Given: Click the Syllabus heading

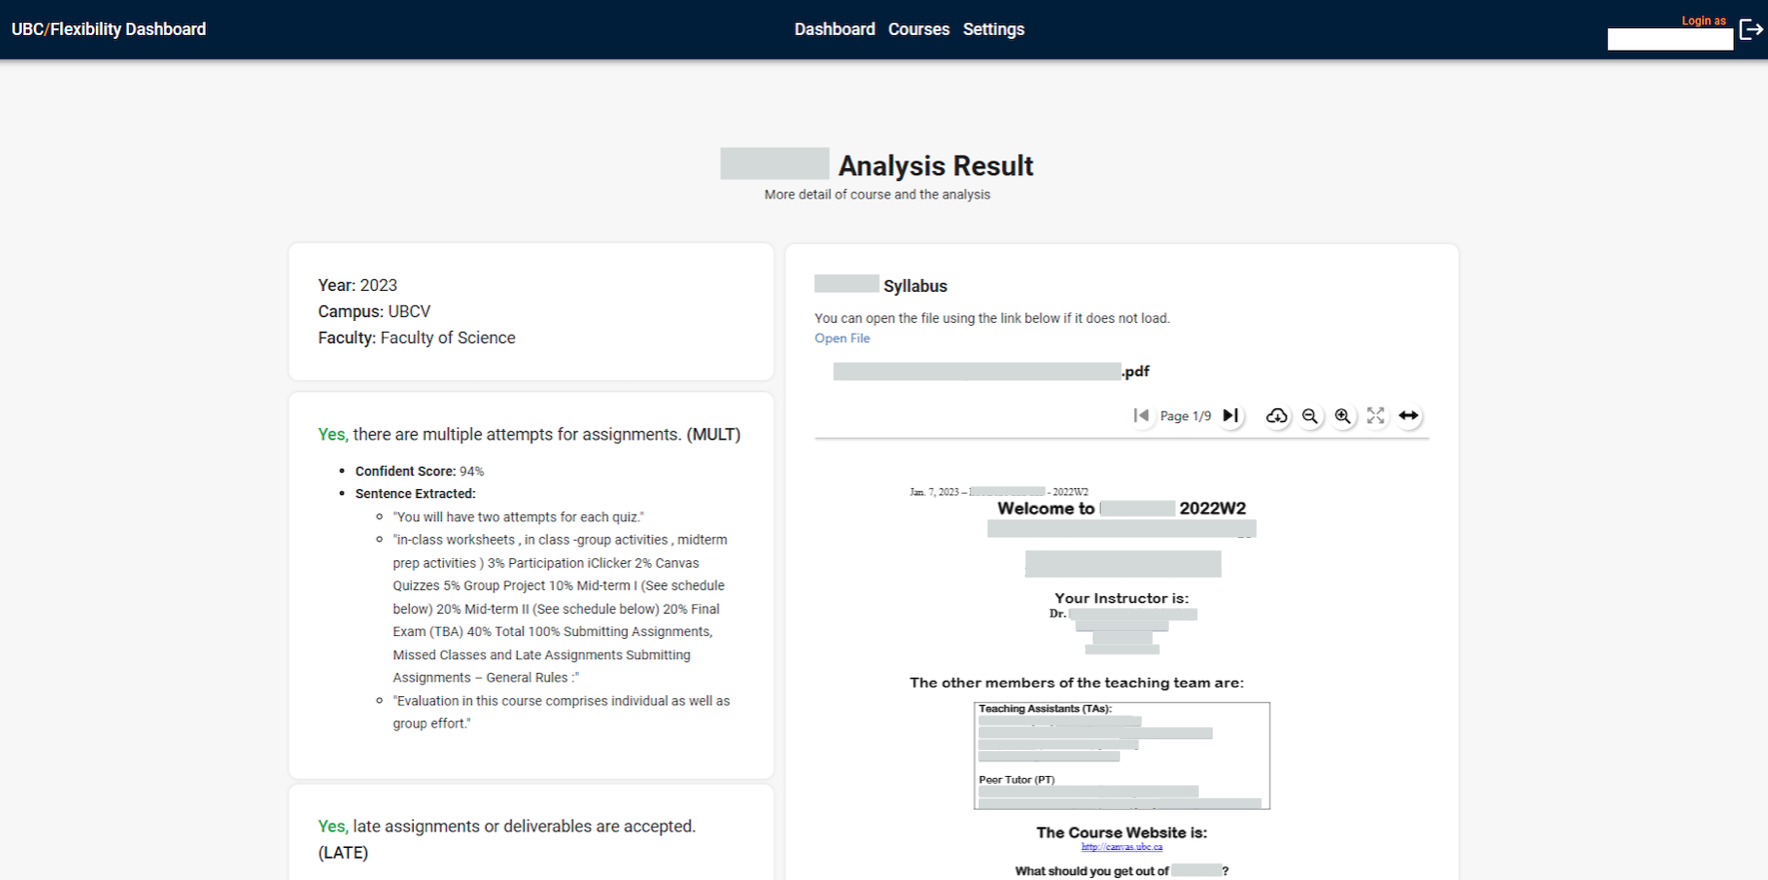Looking at the screenshot, I should point(915,286).
